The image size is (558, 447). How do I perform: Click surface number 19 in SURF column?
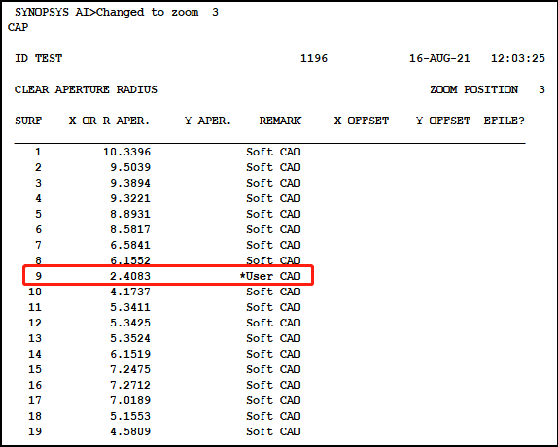35,431
